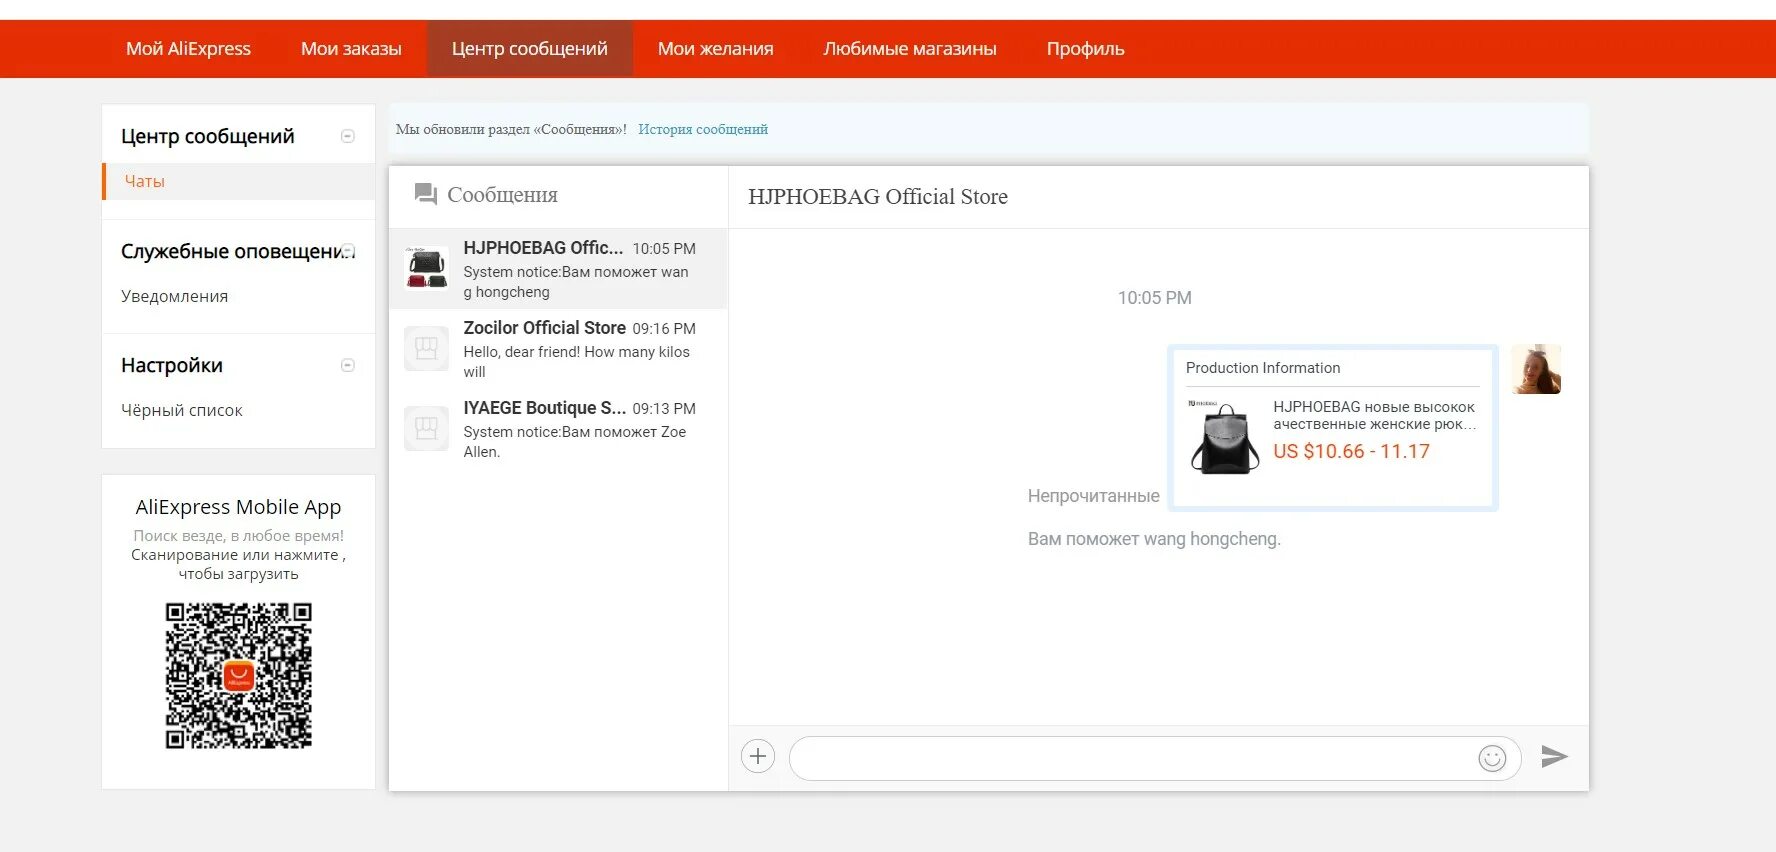Open HJPHOEBAG Official Store conversation

tap(558, 269)
